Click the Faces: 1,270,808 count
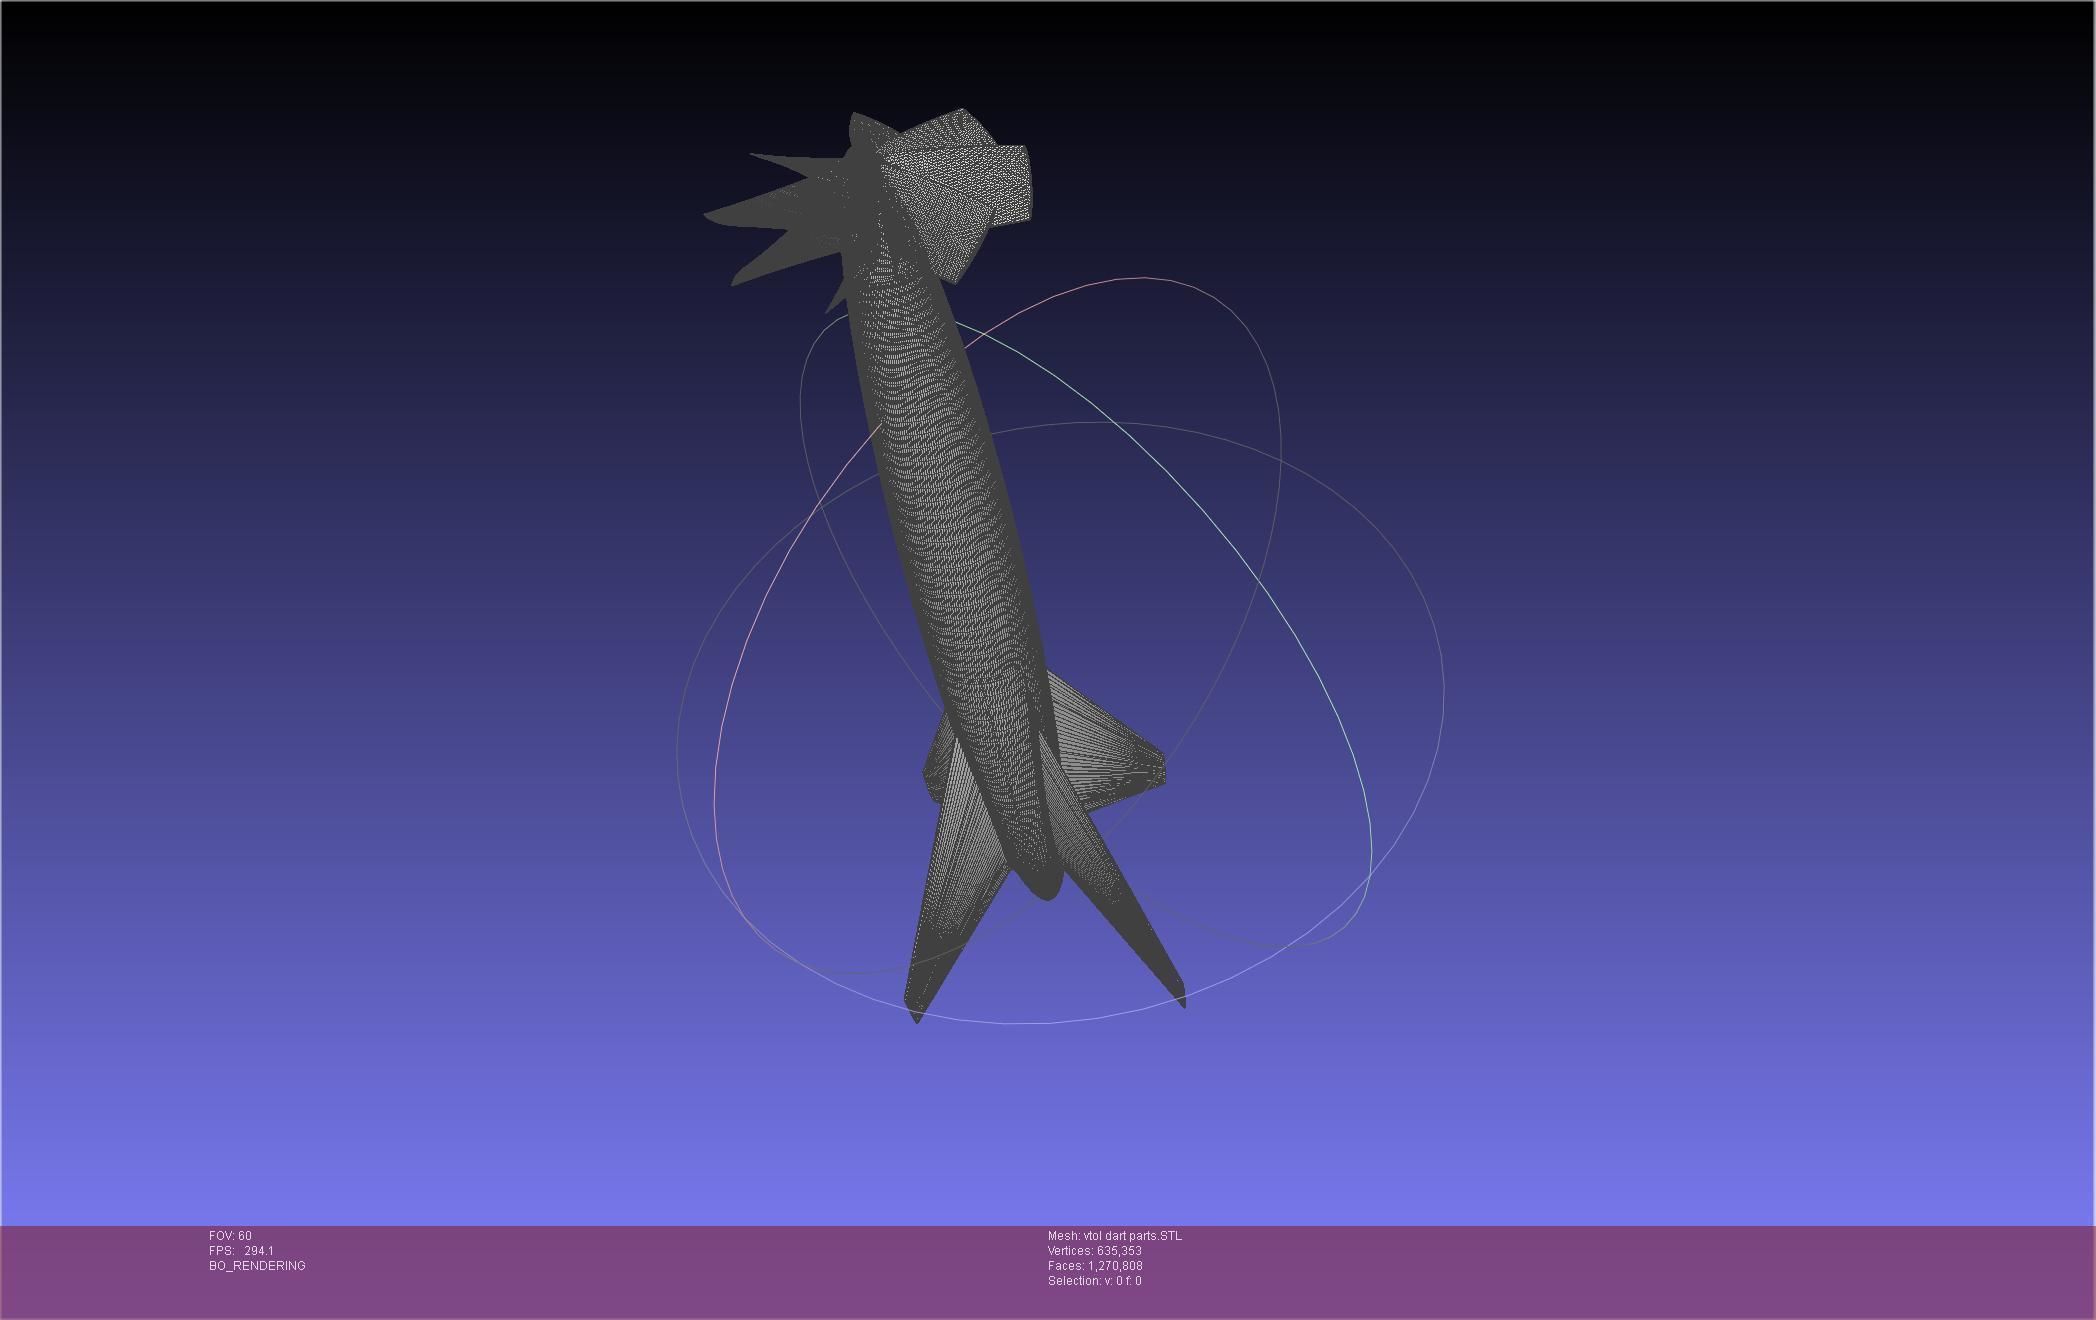This screenshot has height=1320, width=2096. (x=1095, y=1266)
